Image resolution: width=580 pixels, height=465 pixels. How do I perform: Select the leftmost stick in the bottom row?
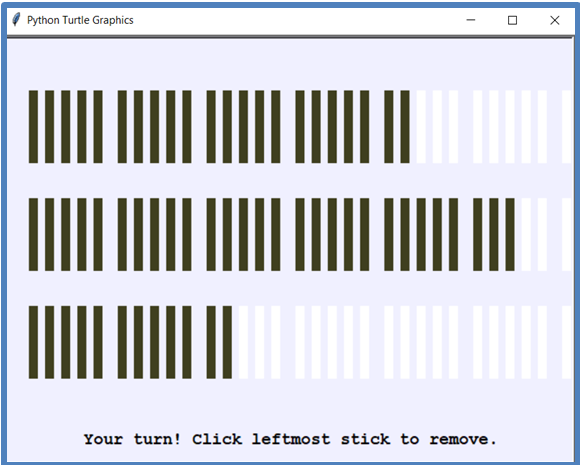33,342
